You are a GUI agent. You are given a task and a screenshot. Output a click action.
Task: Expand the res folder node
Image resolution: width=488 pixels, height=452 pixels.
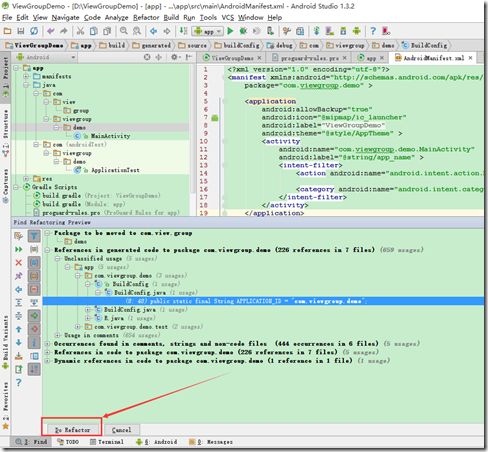(26, 179)
